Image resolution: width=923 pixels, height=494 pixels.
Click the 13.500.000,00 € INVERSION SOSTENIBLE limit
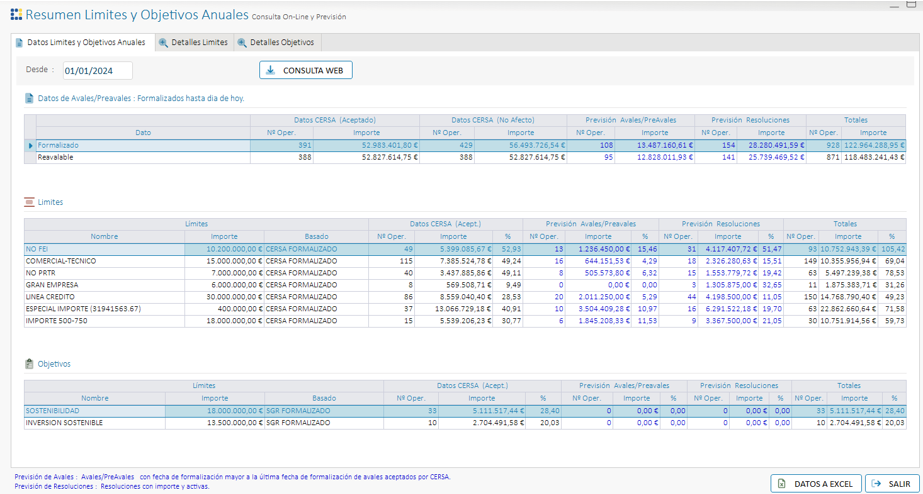215,423
